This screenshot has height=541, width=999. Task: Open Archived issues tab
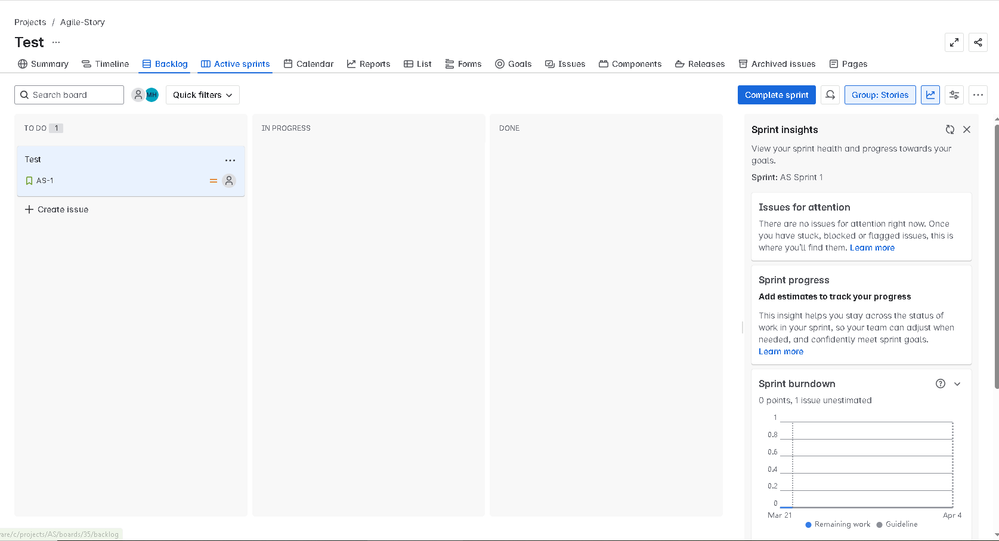pyautogui.click(x=777, y=64)
